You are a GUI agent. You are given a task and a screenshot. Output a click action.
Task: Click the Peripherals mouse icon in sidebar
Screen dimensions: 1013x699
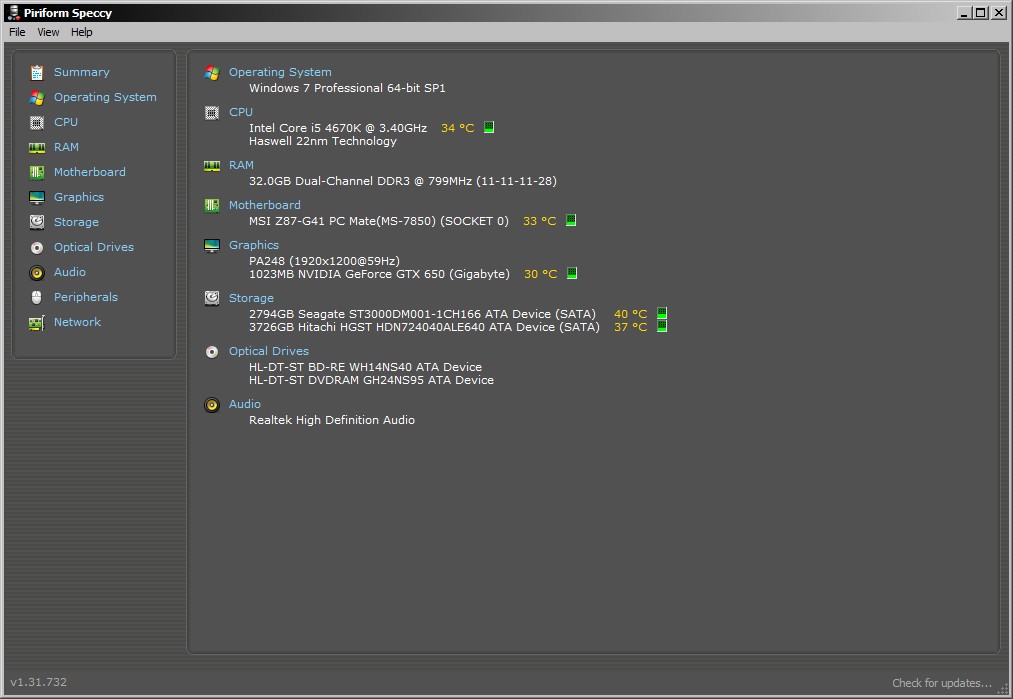coord(37,297)
